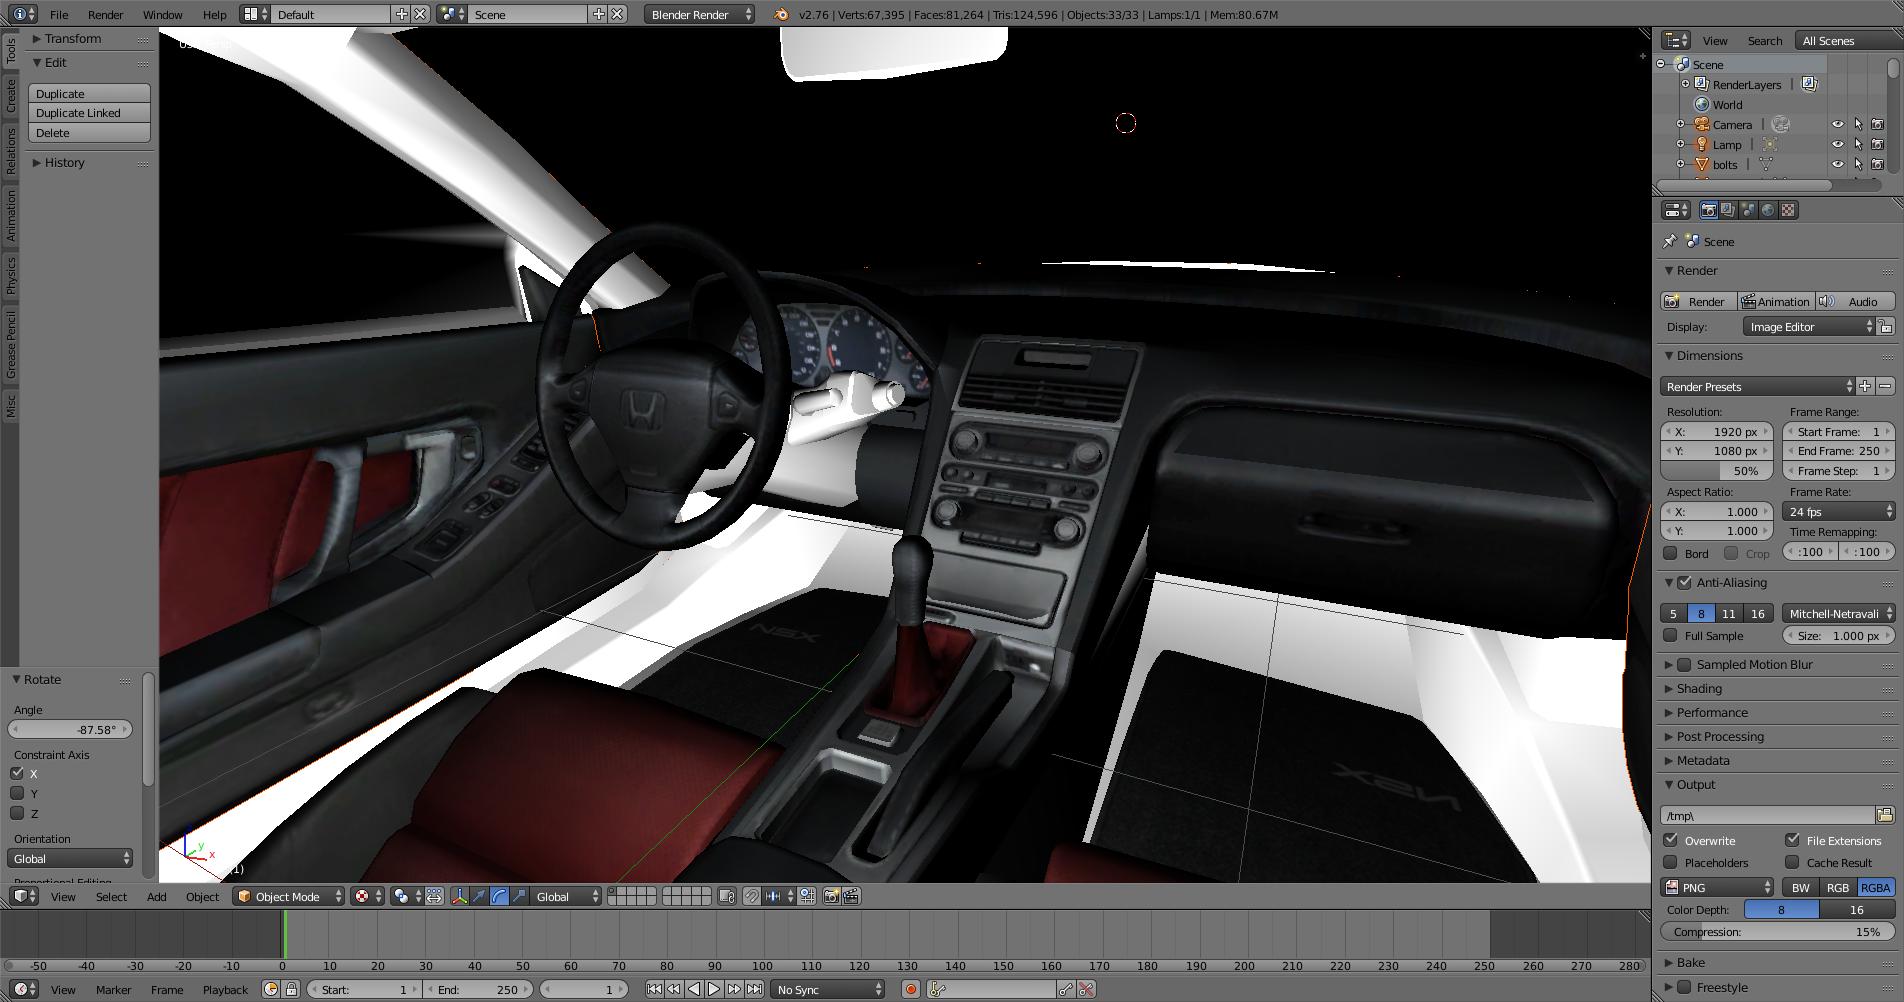This screenshot has width=1904, height=1002.
Task: Click the Delete button in Edit panel
Action: coord(89,133)
